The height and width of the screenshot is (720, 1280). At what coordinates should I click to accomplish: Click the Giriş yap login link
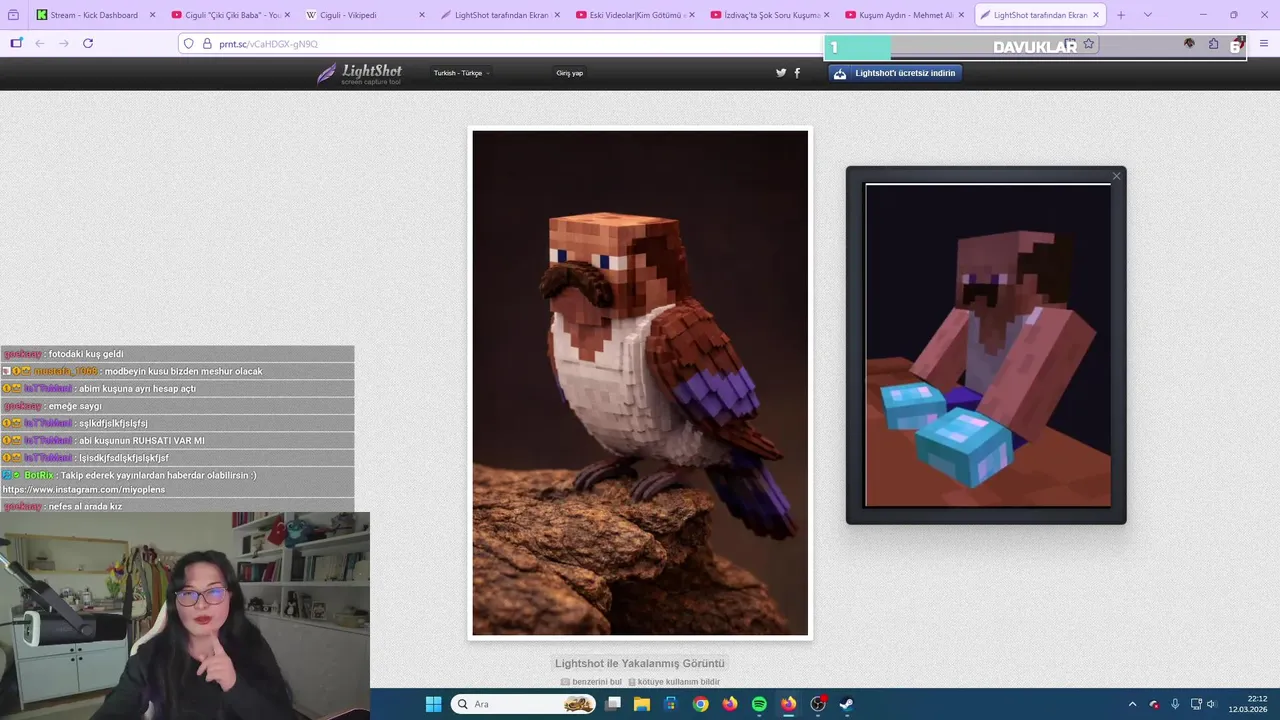(570, 73)
